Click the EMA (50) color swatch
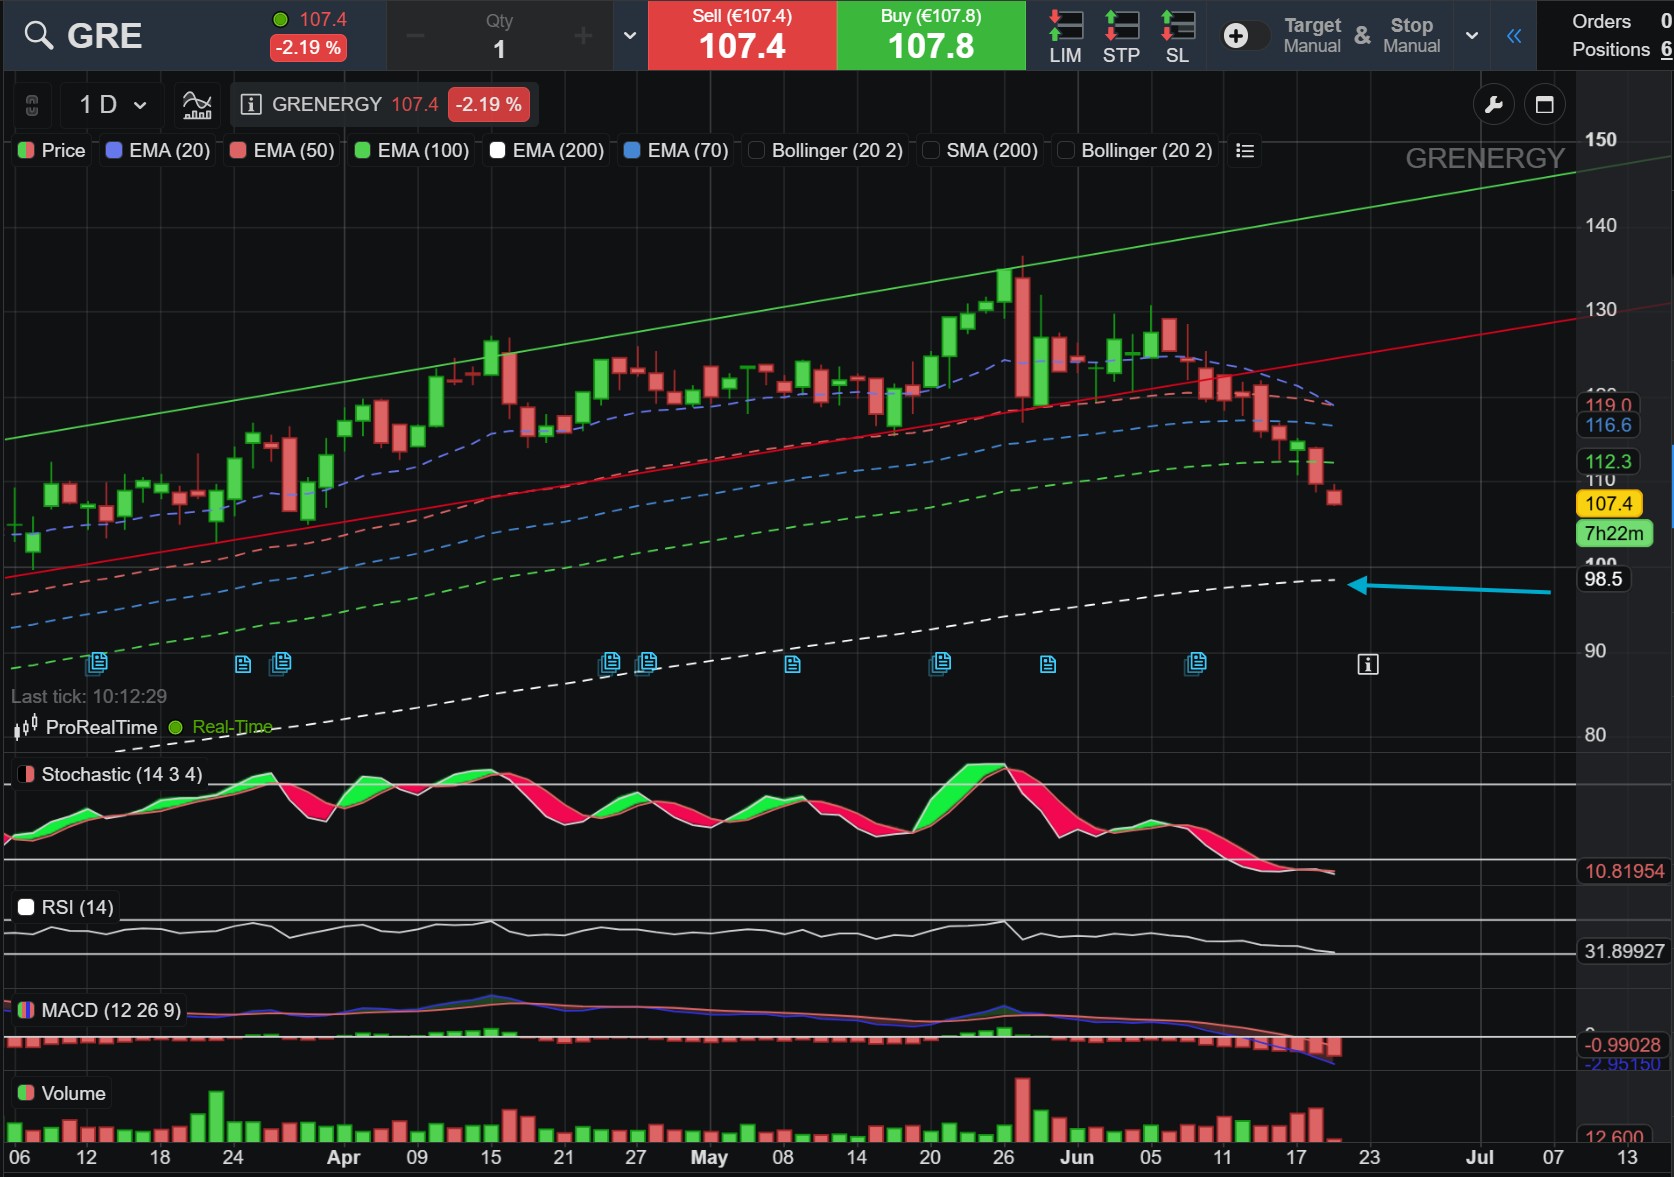Screen dimensions: 1674x1177 pos(238,151)
